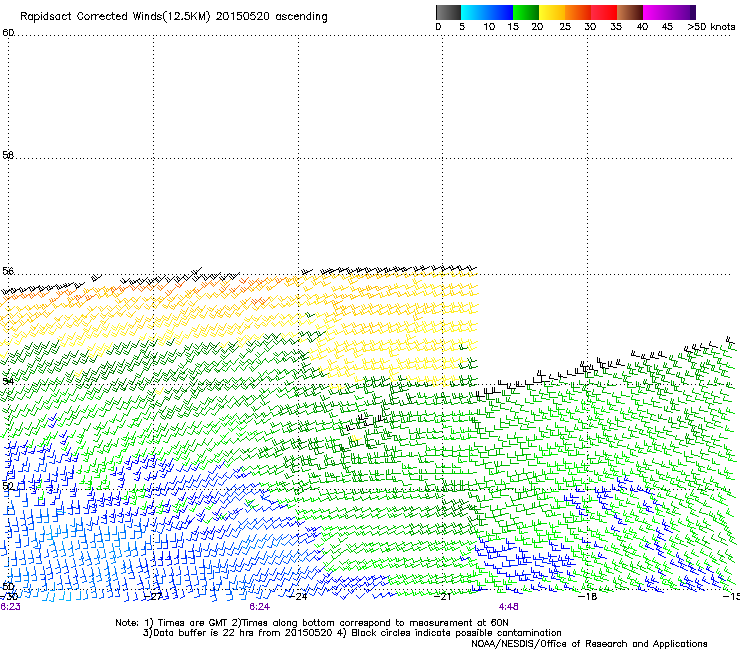Click the legend label '0'

[438, 27]
